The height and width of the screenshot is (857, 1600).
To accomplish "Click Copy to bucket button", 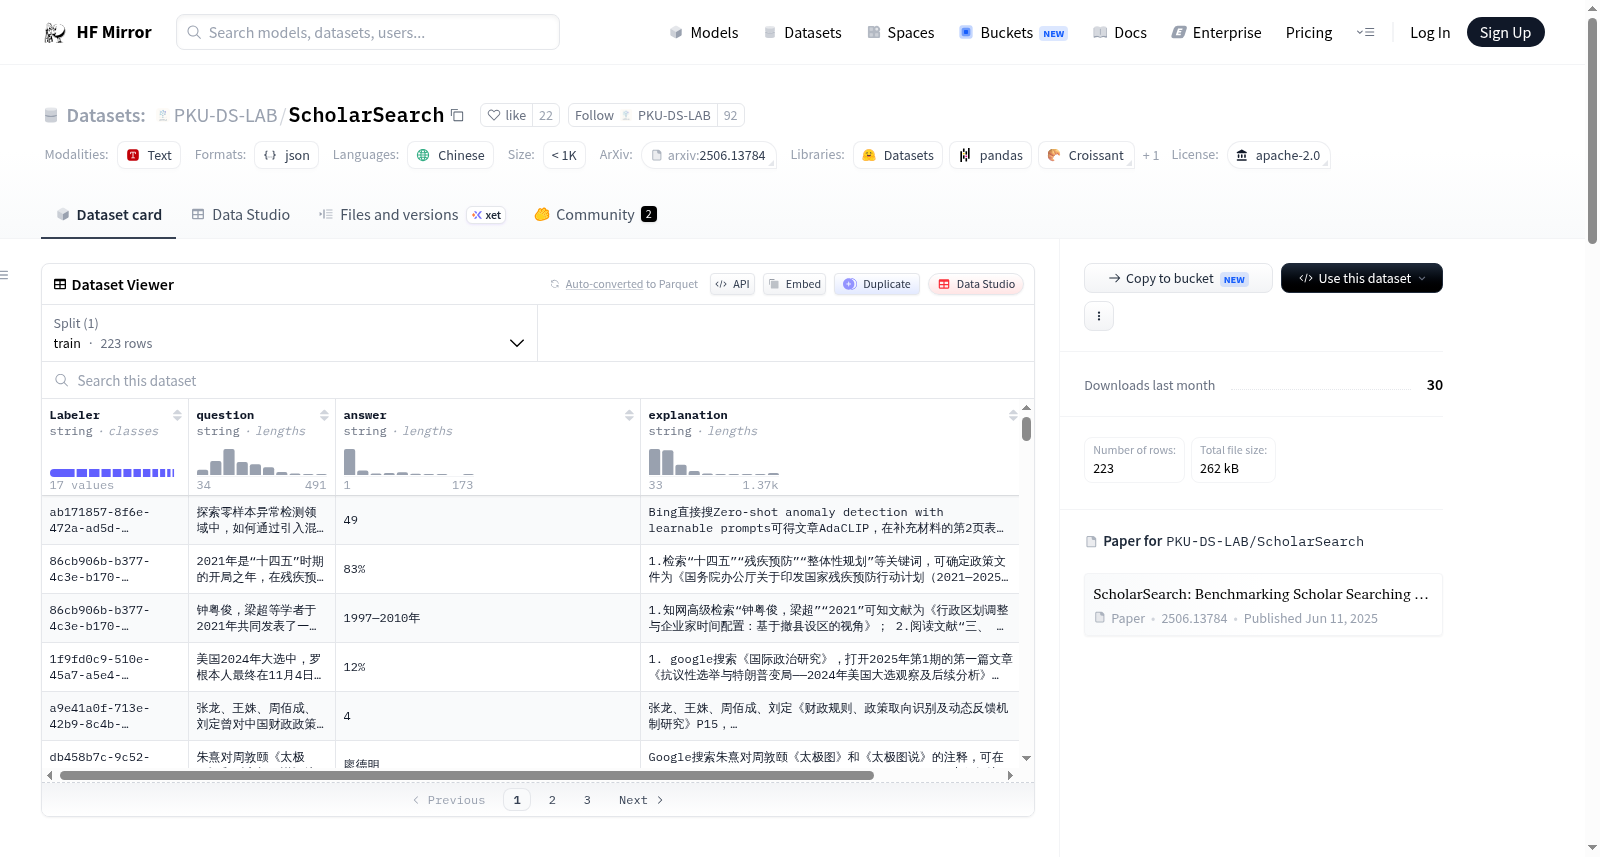I will 1178,278.
